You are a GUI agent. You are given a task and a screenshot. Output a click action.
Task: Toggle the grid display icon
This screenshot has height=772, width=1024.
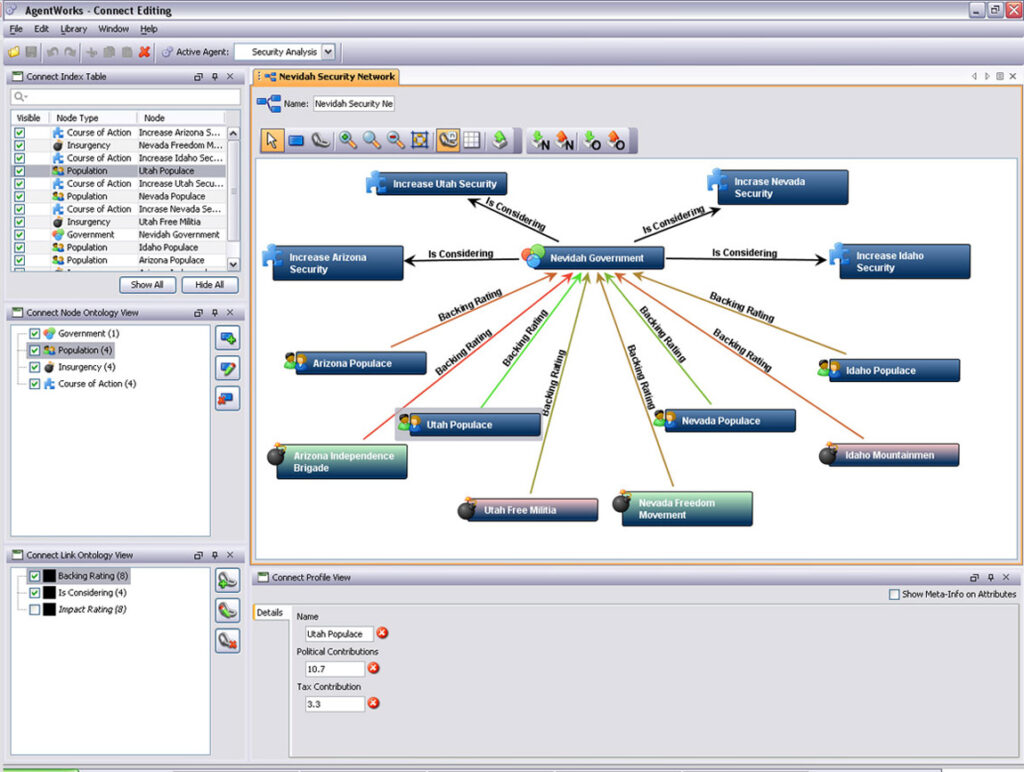472,140
